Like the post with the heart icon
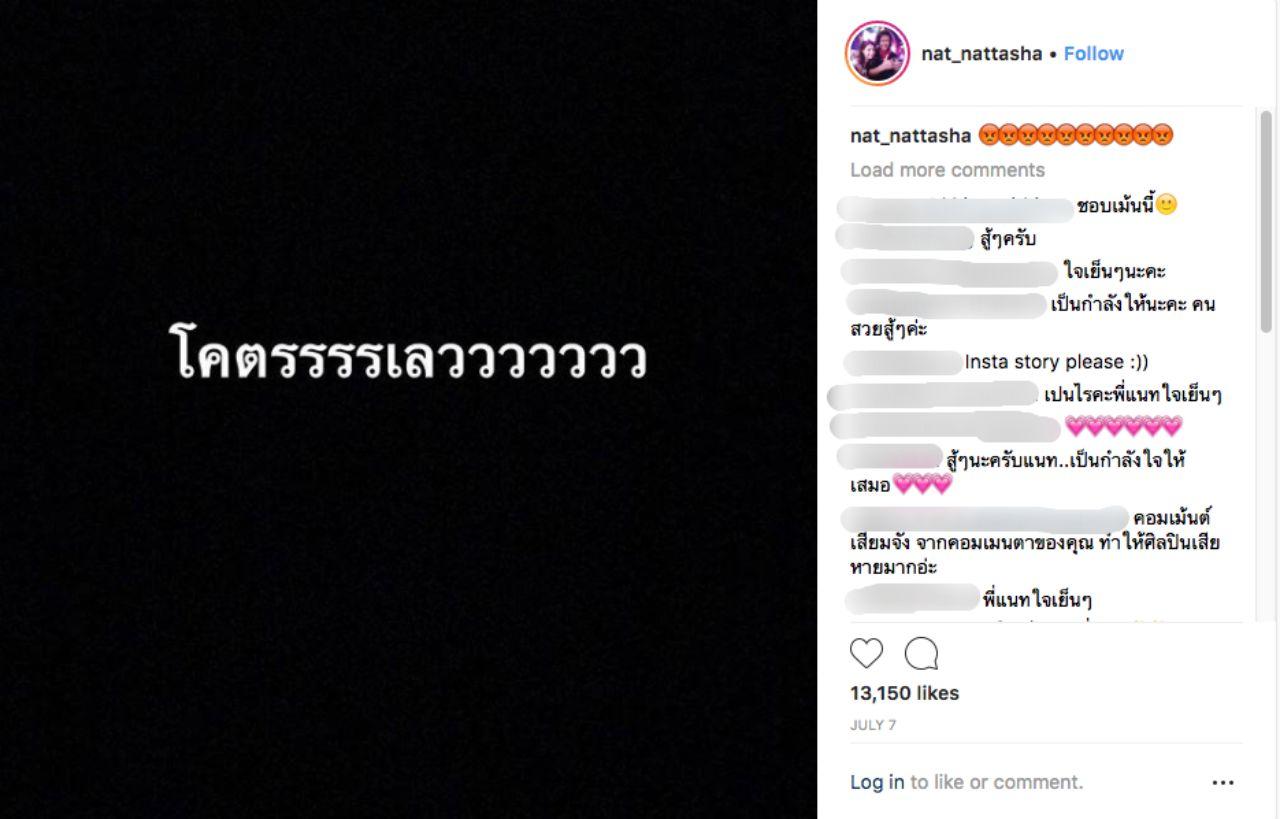Viewport: 1280px width, 819px height. (866, 653)
